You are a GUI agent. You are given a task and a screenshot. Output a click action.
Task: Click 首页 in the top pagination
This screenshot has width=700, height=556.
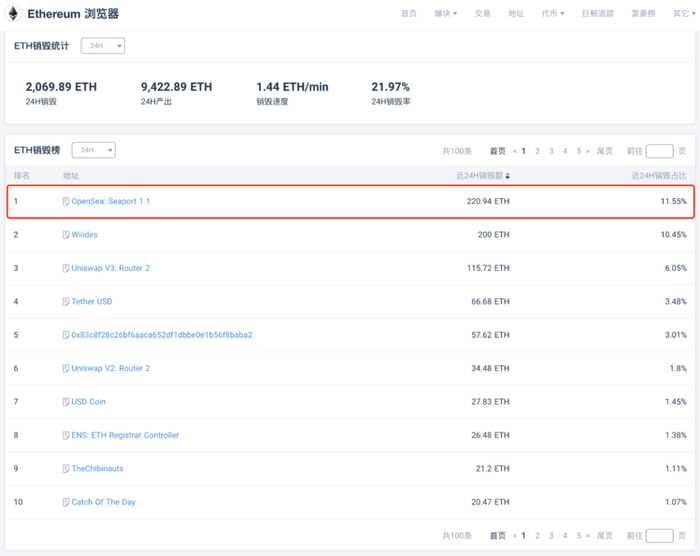[498, 151]
